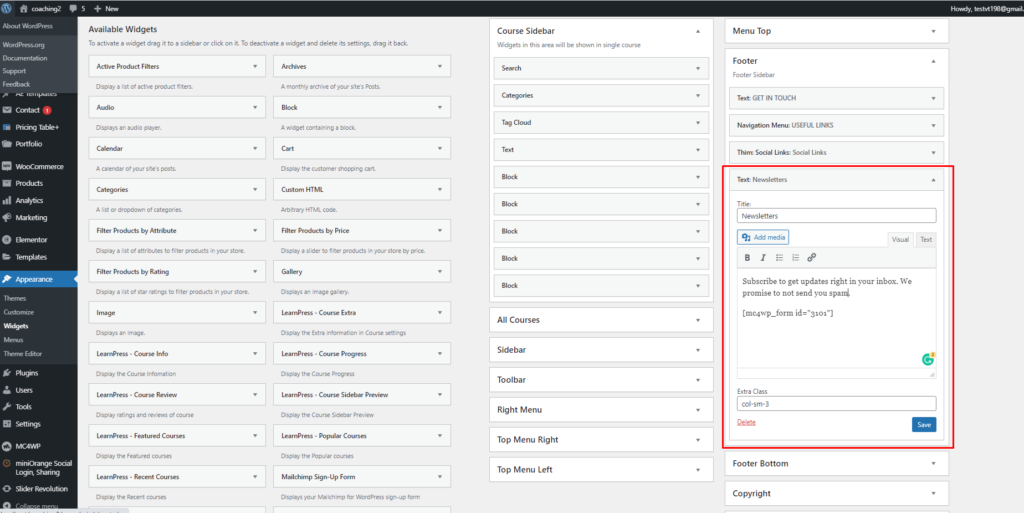Click the Howdy user account link

985,9
